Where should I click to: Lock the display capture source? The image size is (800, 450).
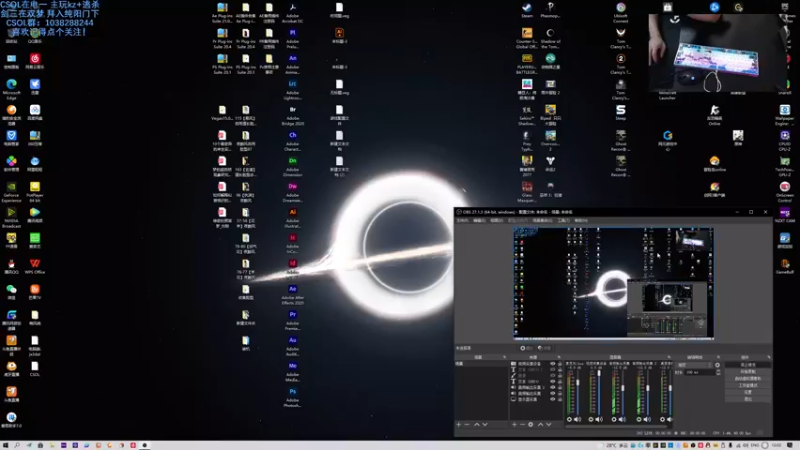coord(560,399)
